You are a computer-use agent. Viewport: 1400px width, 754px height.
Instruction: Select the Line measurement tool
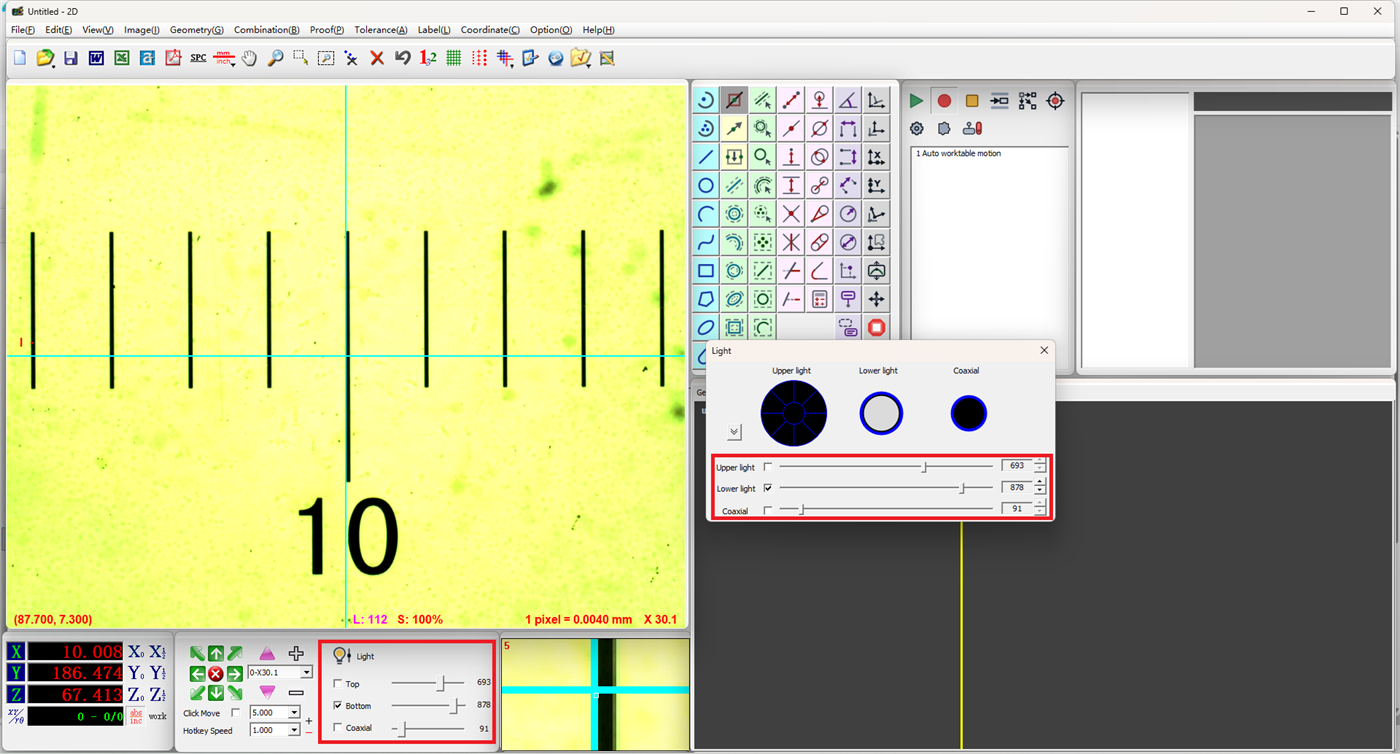706,157
